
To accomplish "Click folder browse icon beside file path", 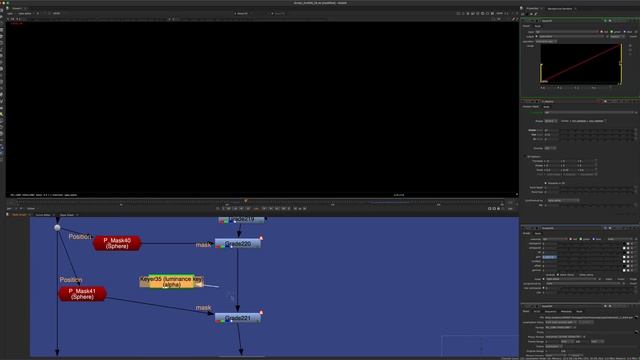I will (x=636, y=318).
